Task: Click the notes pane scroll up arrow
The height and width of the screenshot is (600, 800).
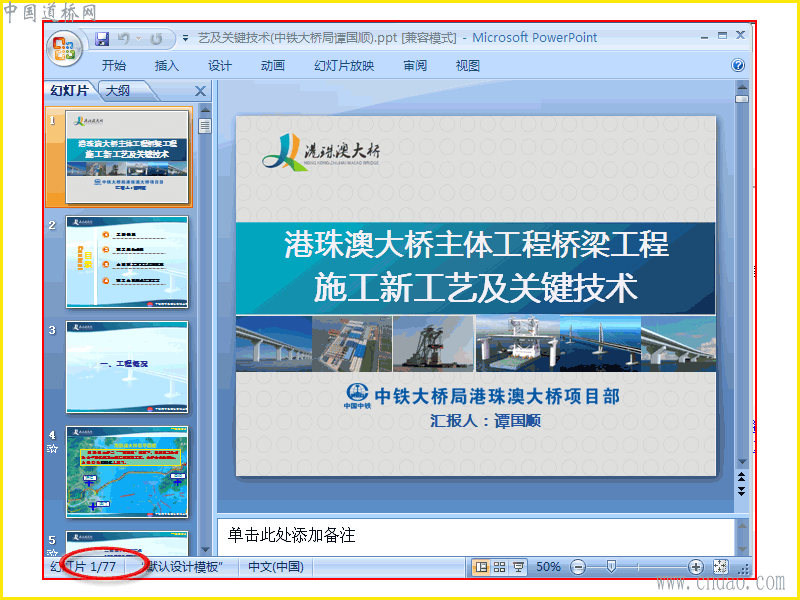Action: click(x=742, y=526)
